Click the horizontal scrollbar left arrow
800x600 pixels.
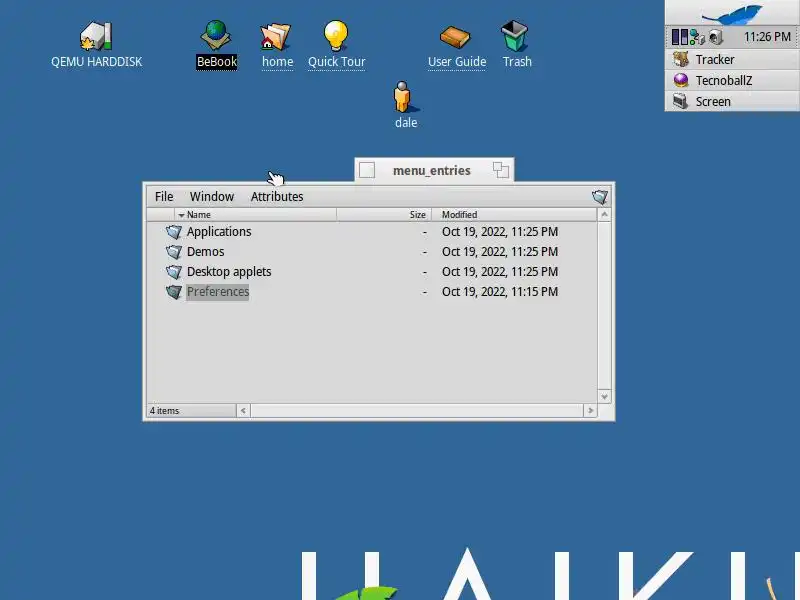tap(243, 410)
